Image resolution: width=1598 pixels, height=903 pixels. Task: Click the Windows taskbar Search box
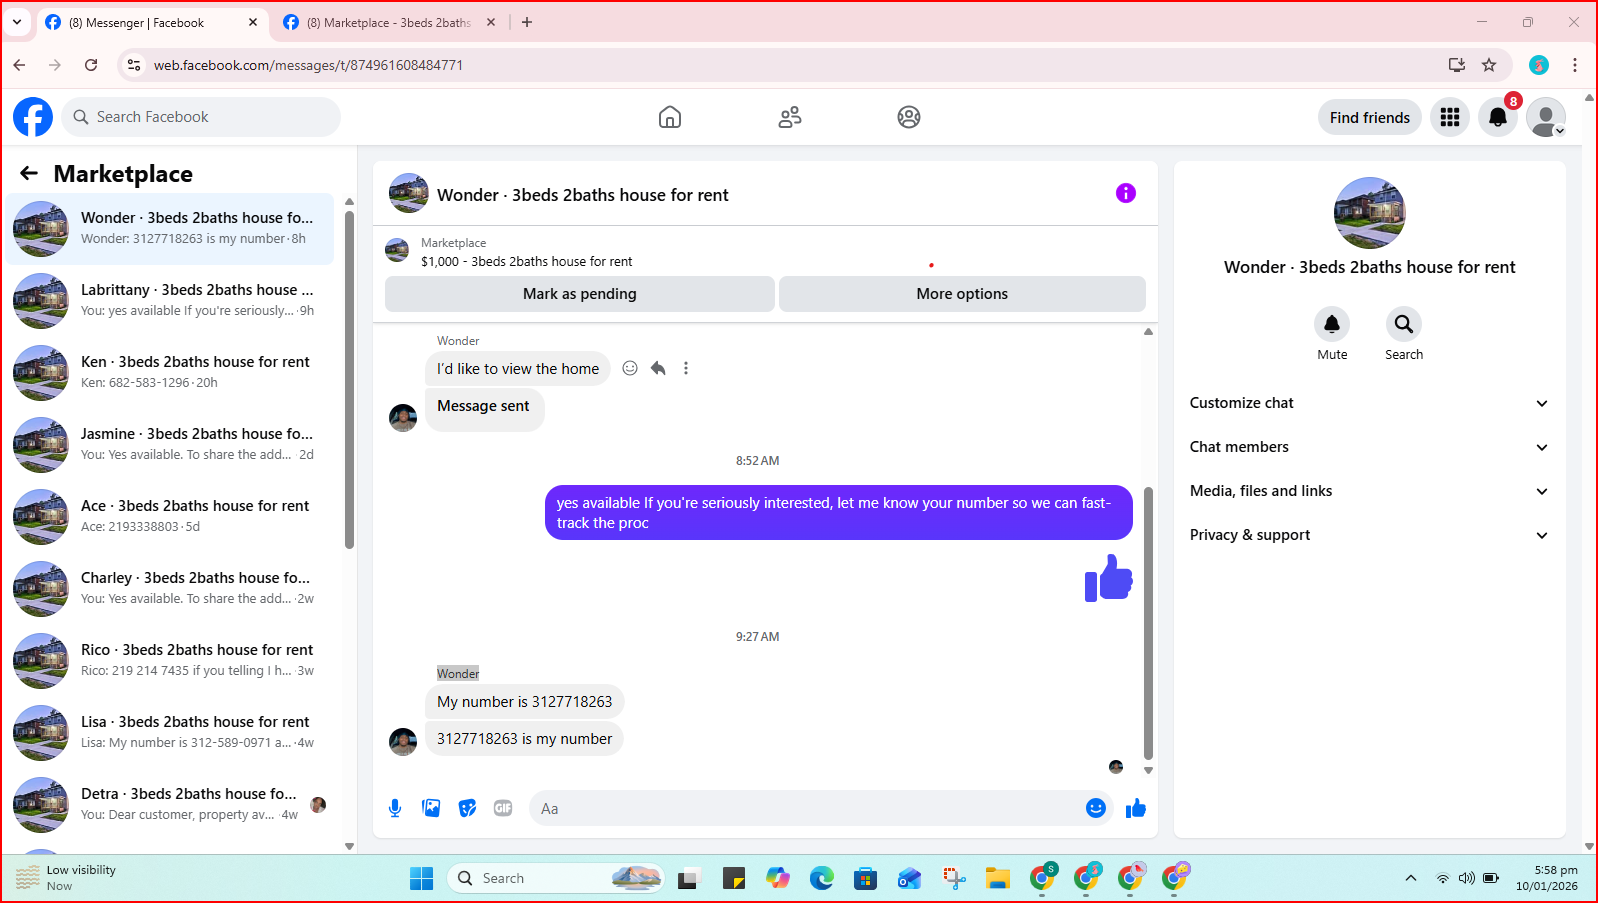point(555,878)
